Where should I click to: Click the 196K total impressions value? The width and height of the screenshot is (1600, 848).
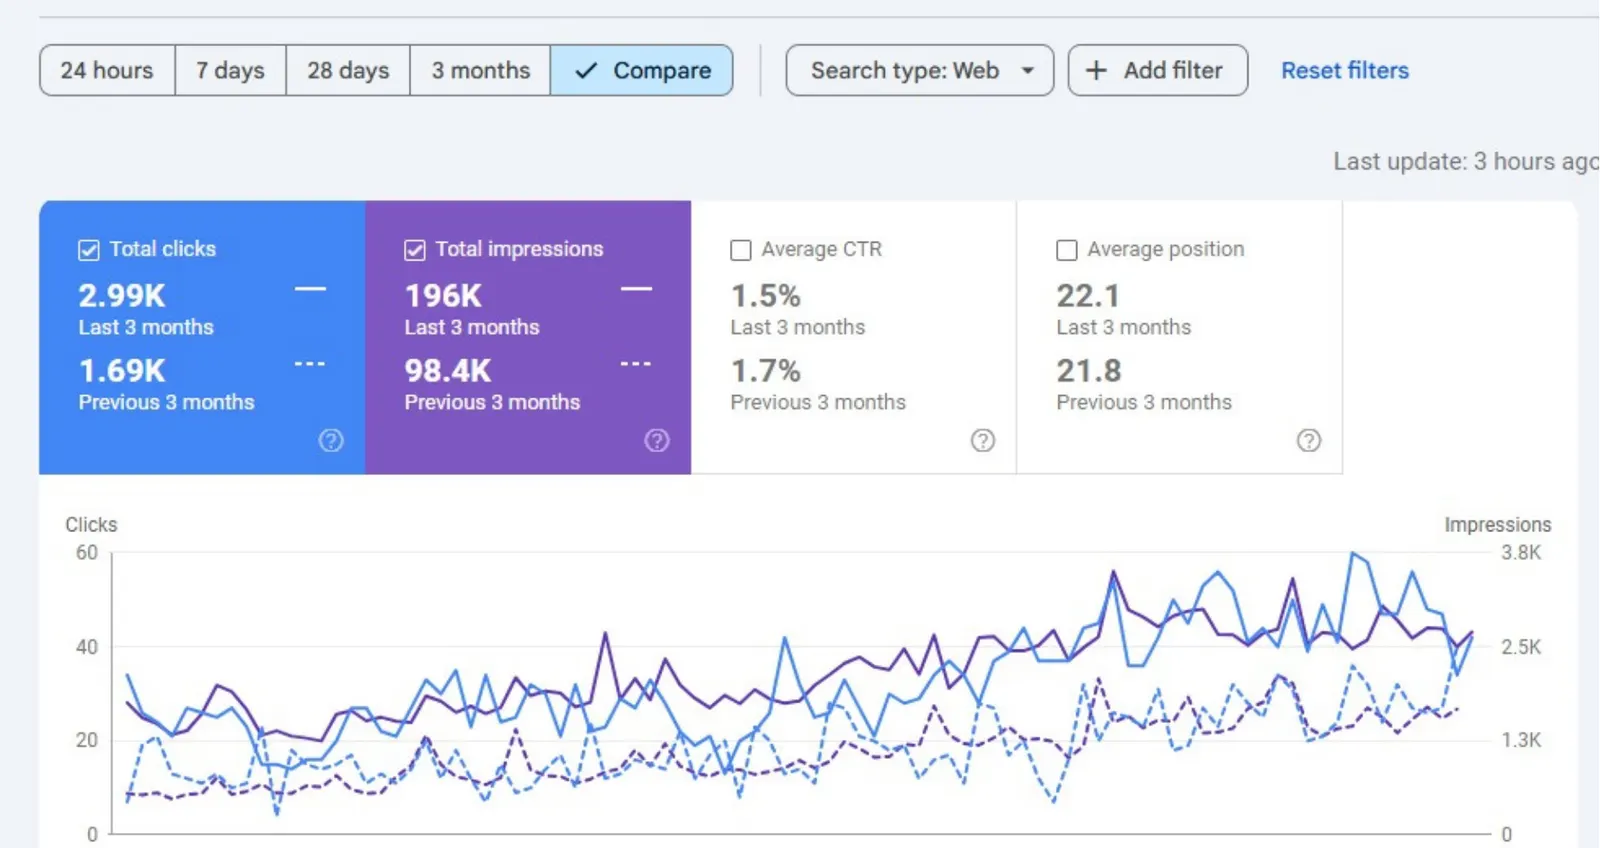(443, 296)
